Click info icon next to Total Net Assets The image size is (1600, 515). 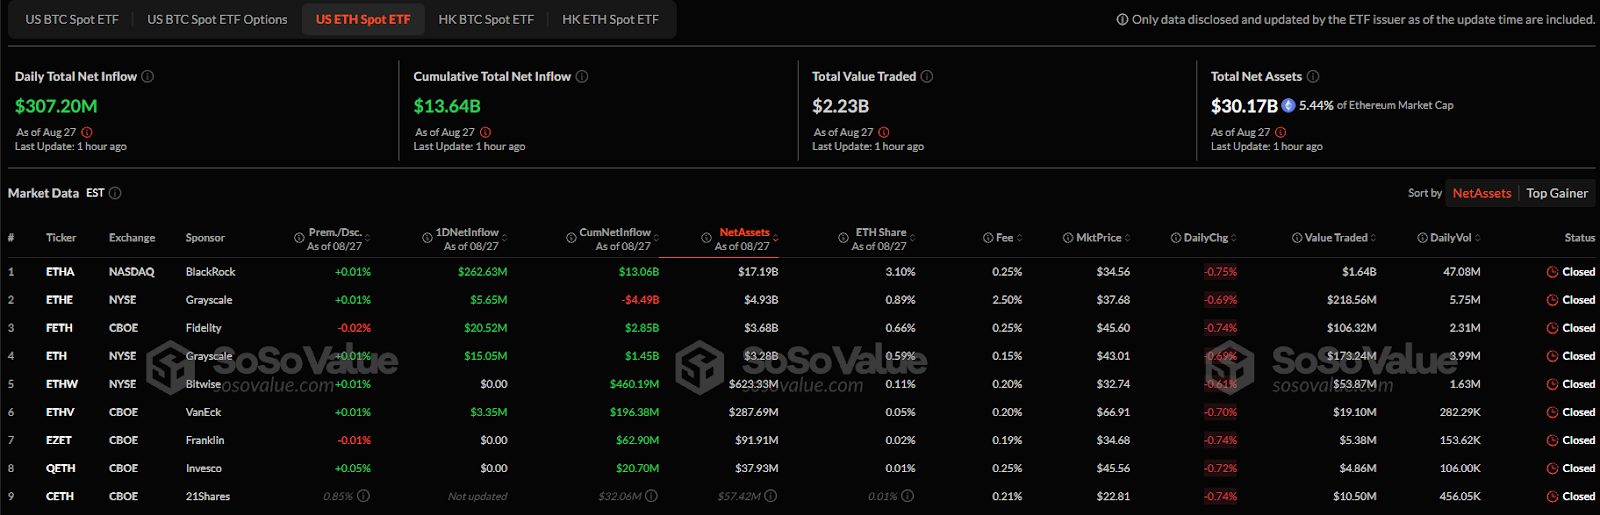[x=1313, y=77]
